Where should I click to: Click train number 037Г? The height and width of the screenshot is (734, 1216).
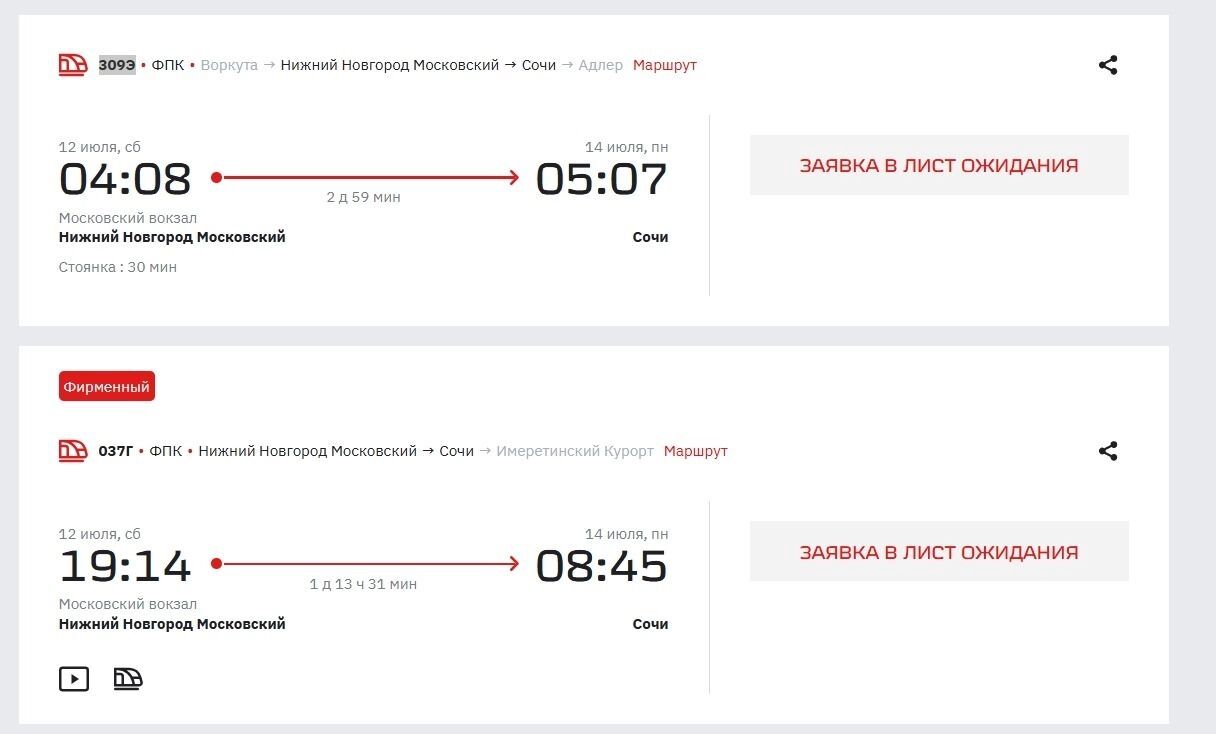pyautogui.click(x=116, y=451)
